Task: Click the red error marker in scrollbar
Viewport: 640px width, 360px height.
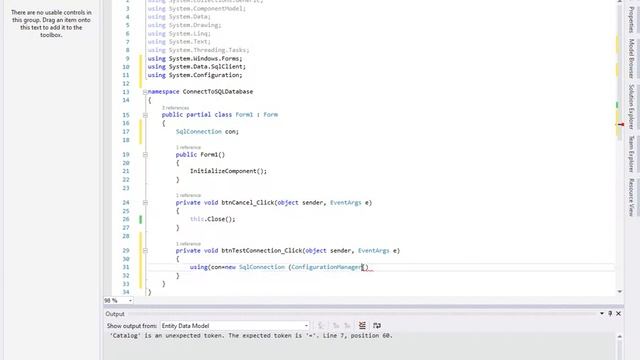Action: pyautogui.click(x=620, y=124)
